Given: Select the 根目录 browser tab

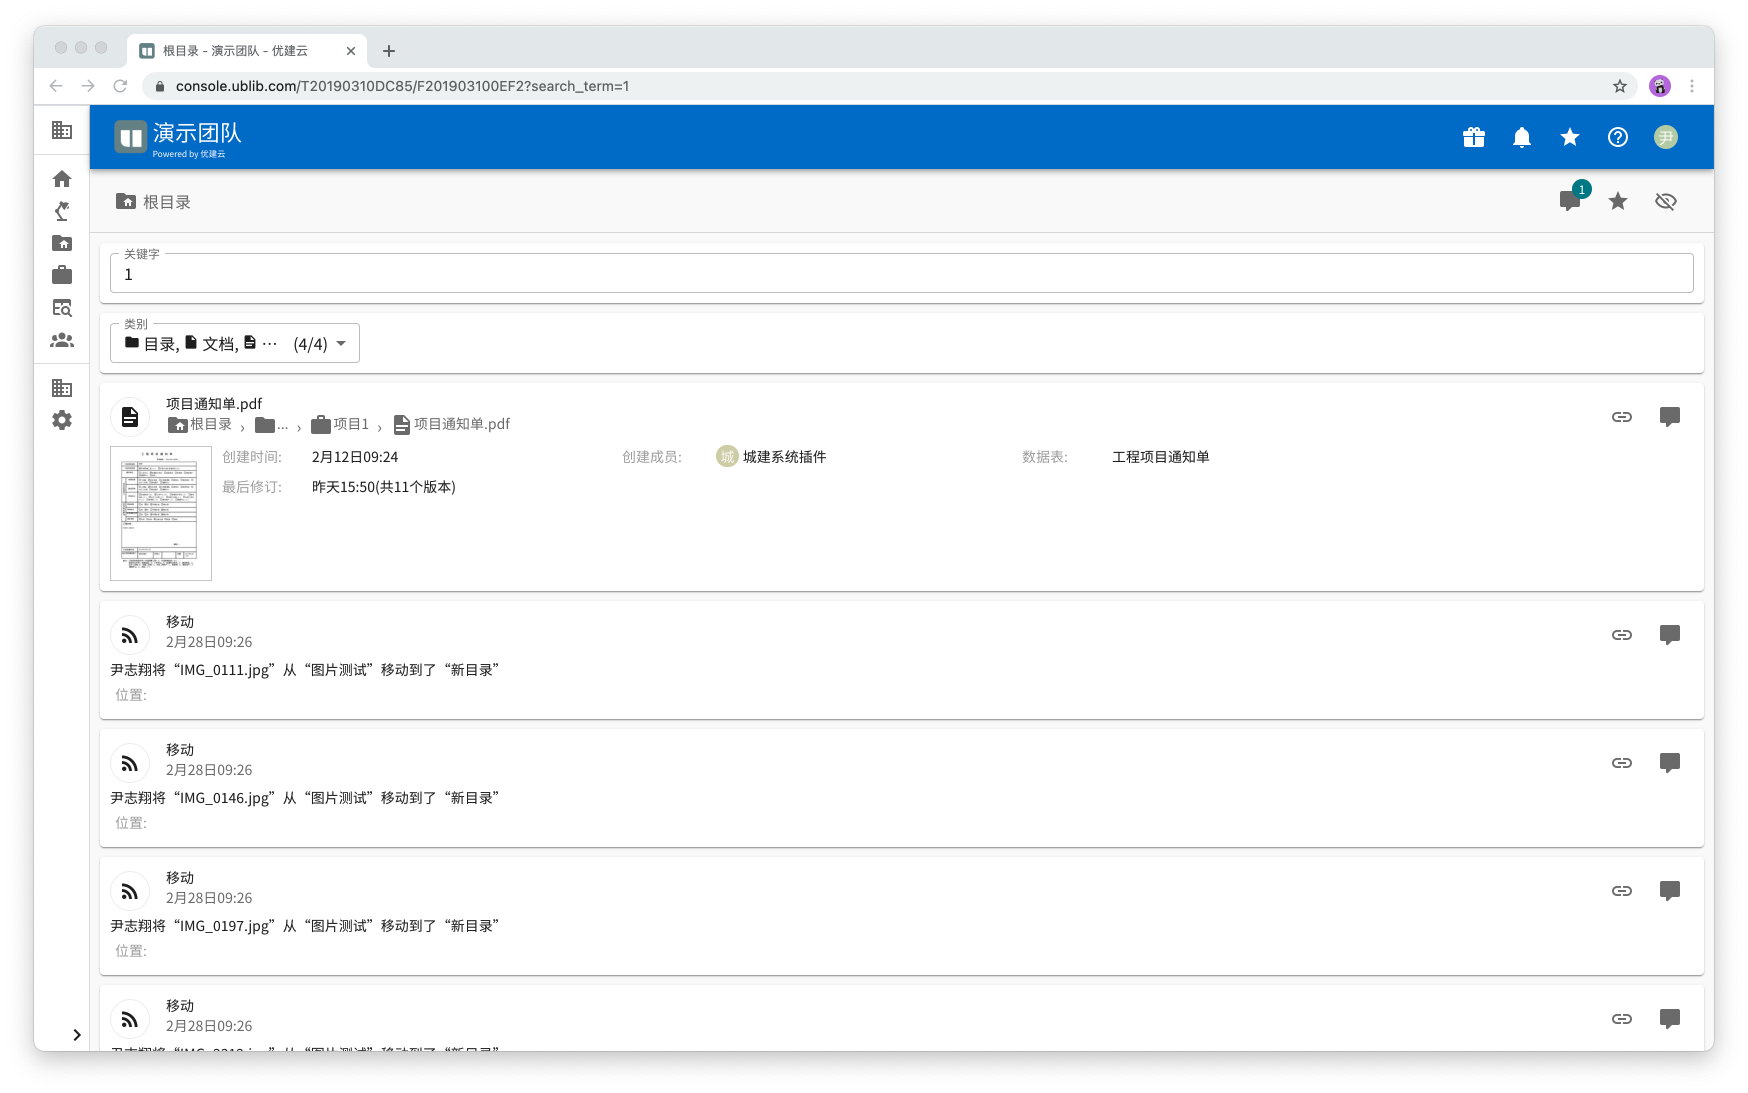Looking at the screenshot, I should (235, 51).
